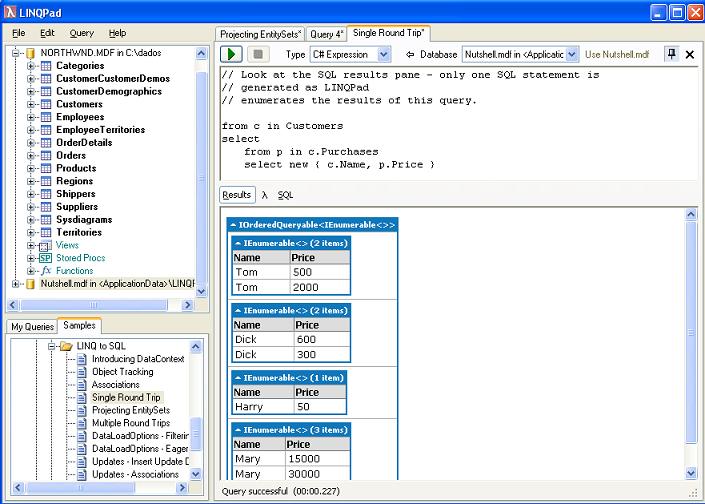Viewport: 705px width, 504px height.
Task: Run the query with the green Execute button
Action: (231, 54)
